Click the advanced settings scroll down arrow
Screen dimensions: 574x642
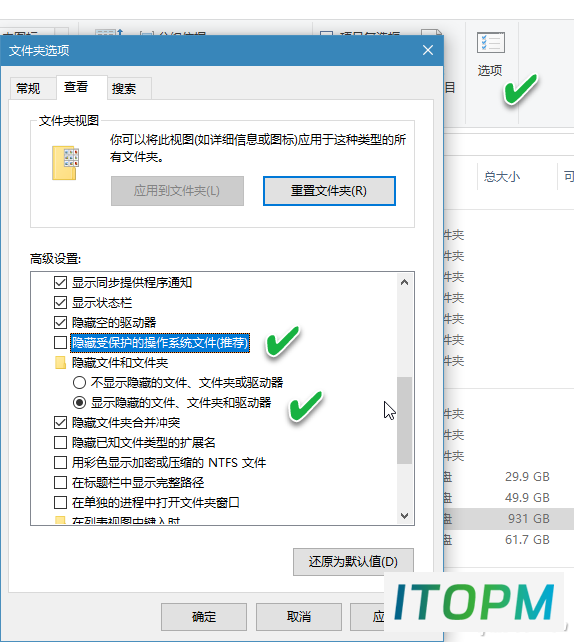point(405,515)
